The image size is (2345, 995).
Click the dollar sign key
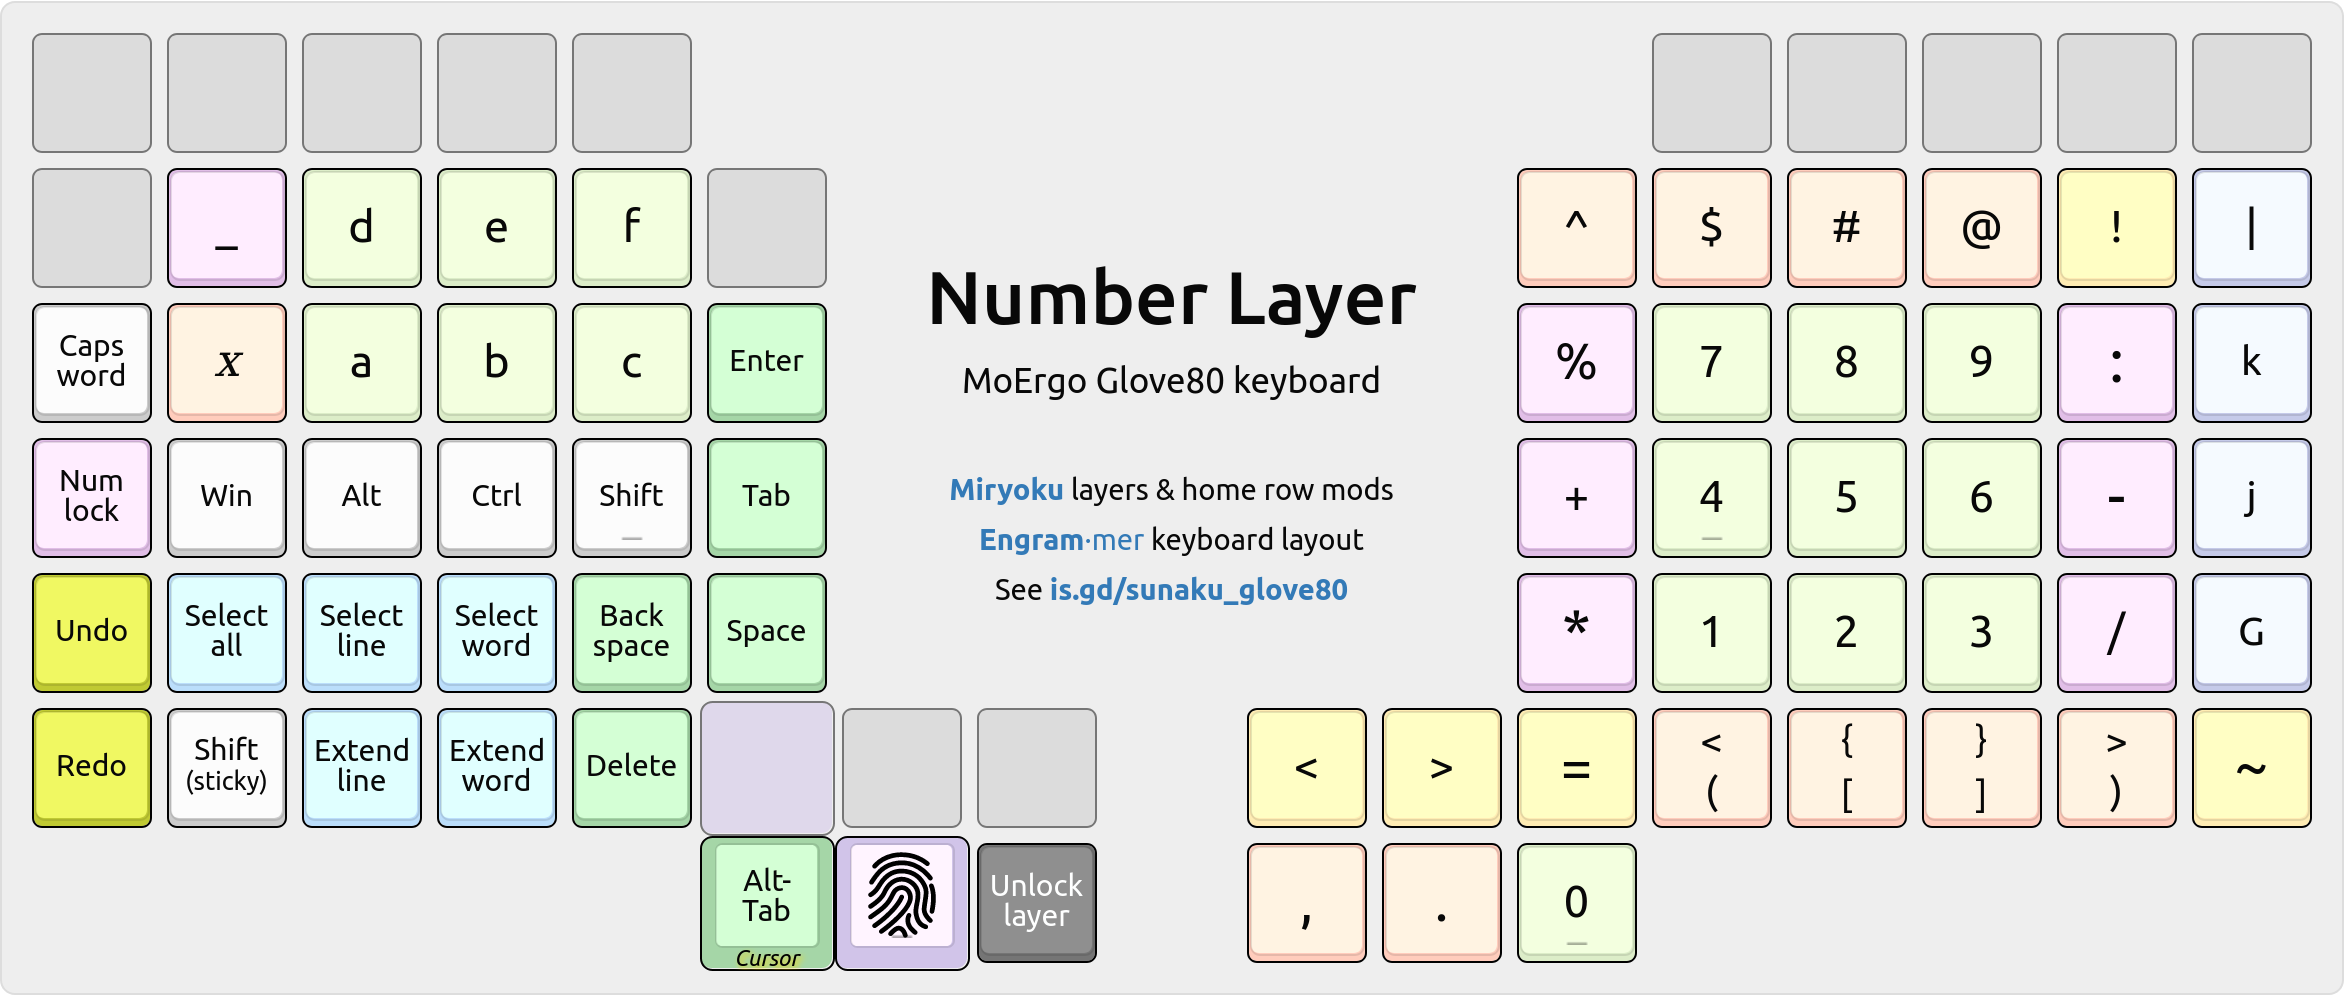[1712, 228]
